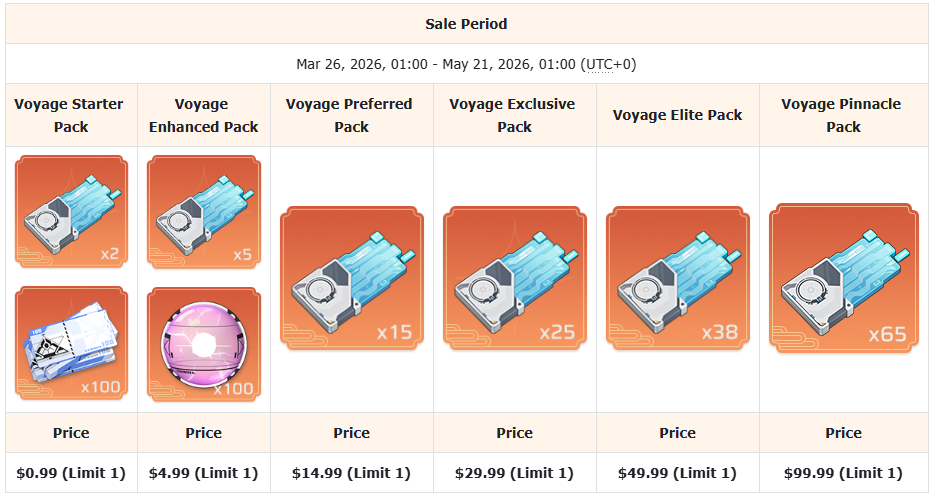
Task: Click the x5 item icon in Enhanced Pack
Action: click(203, 212)
